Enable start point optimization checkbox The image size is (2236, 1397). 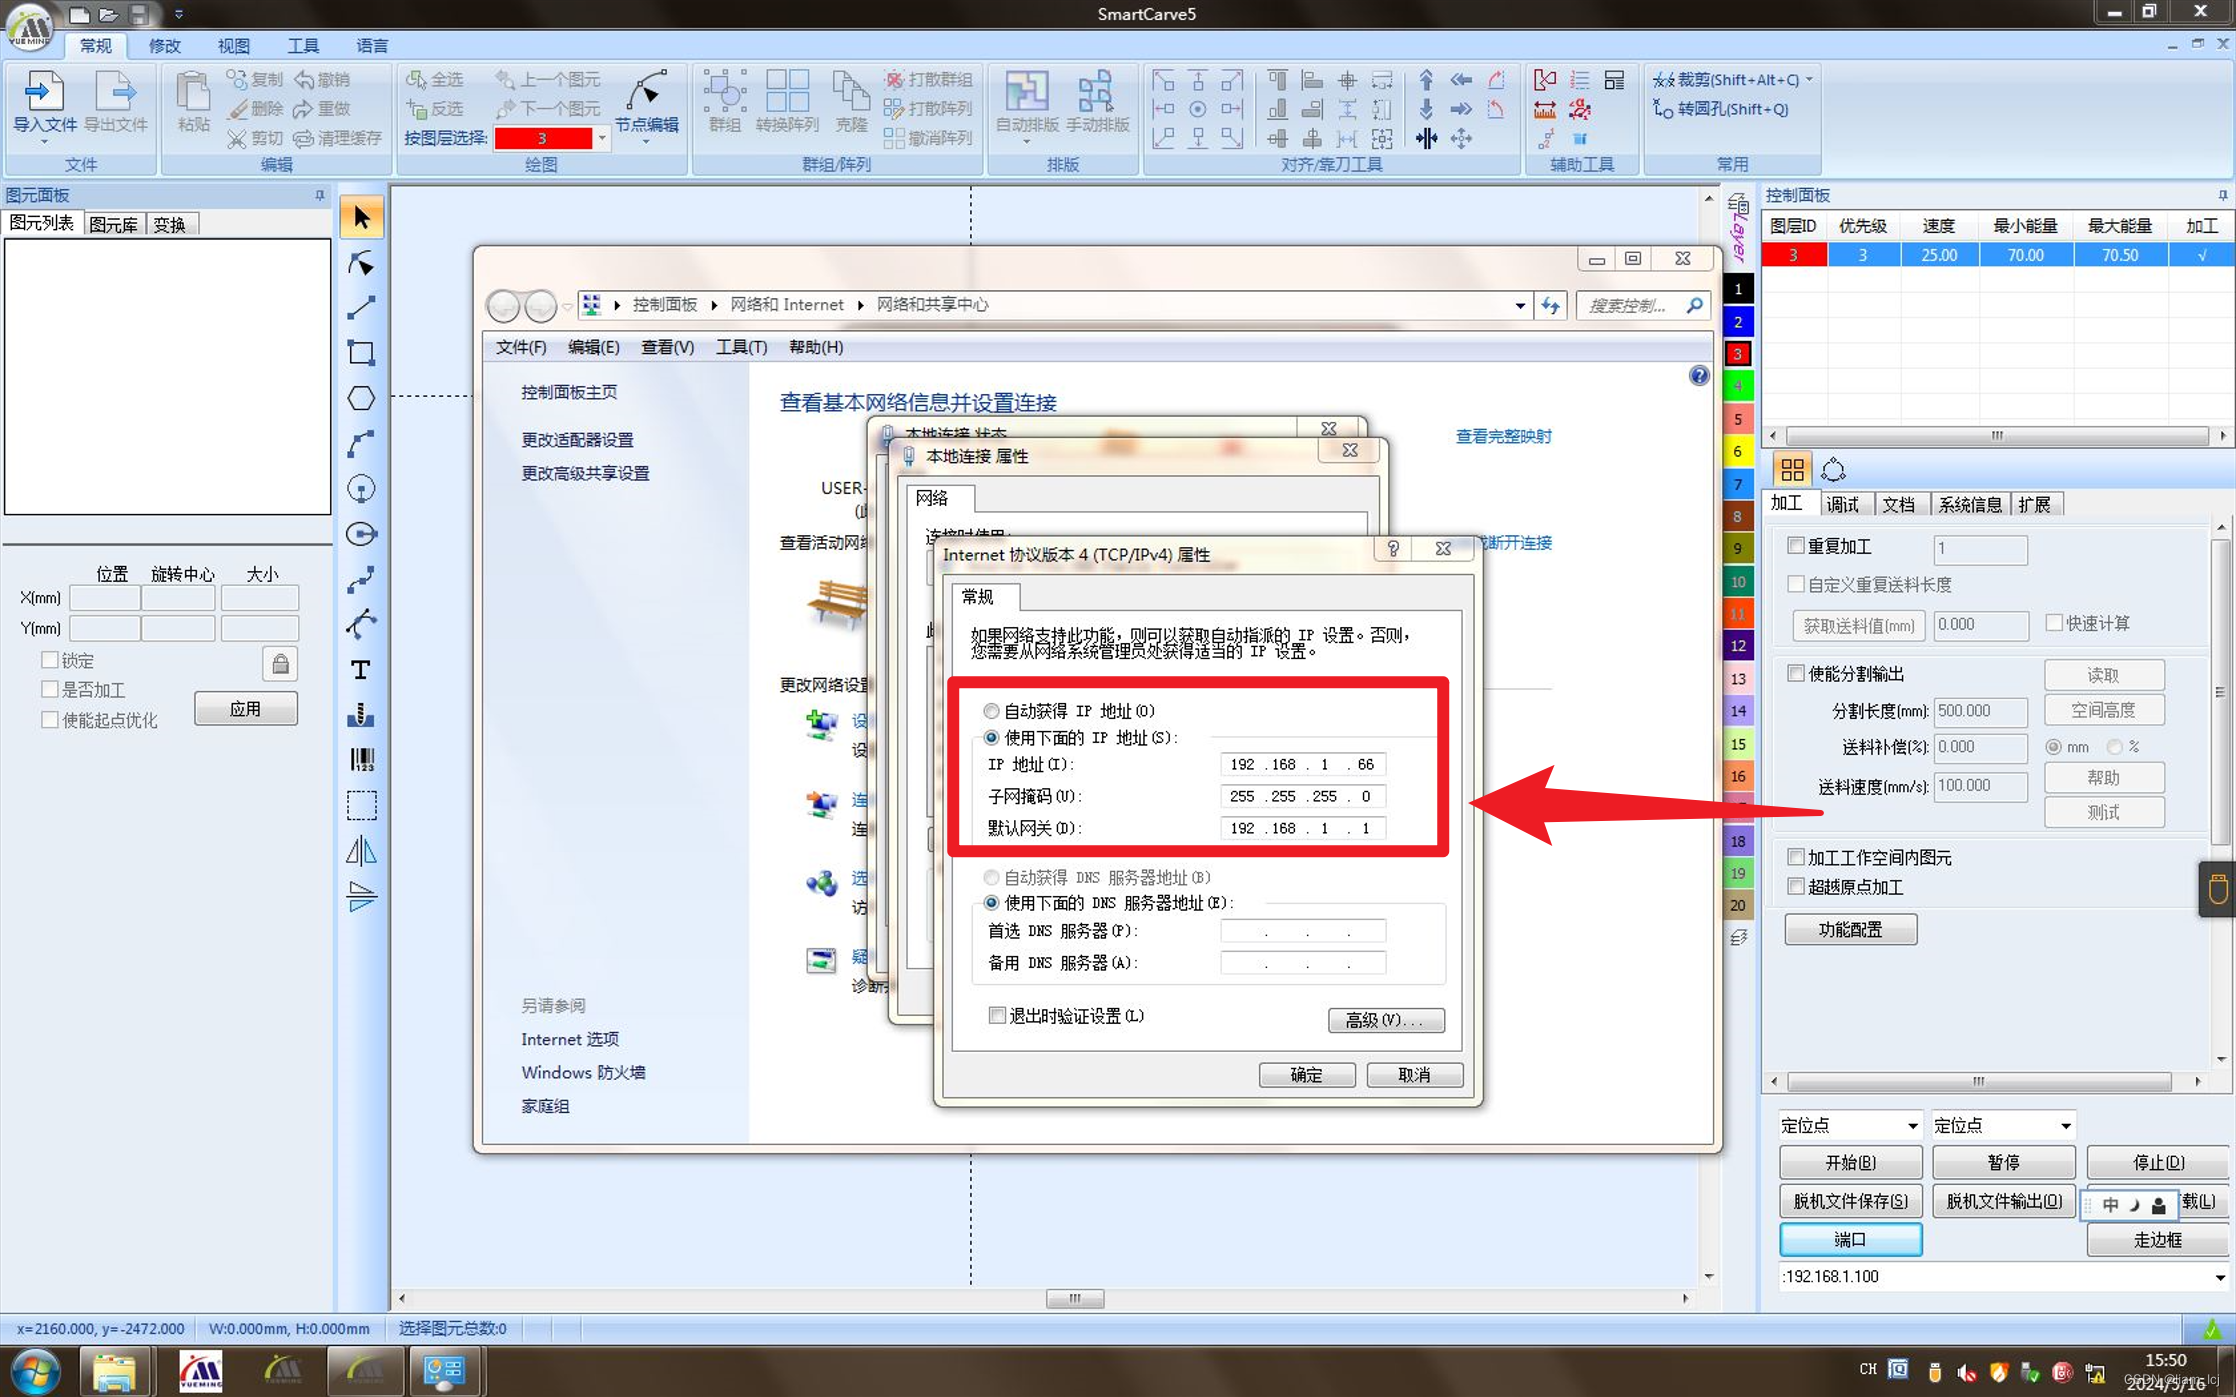[x=49, y=719]
